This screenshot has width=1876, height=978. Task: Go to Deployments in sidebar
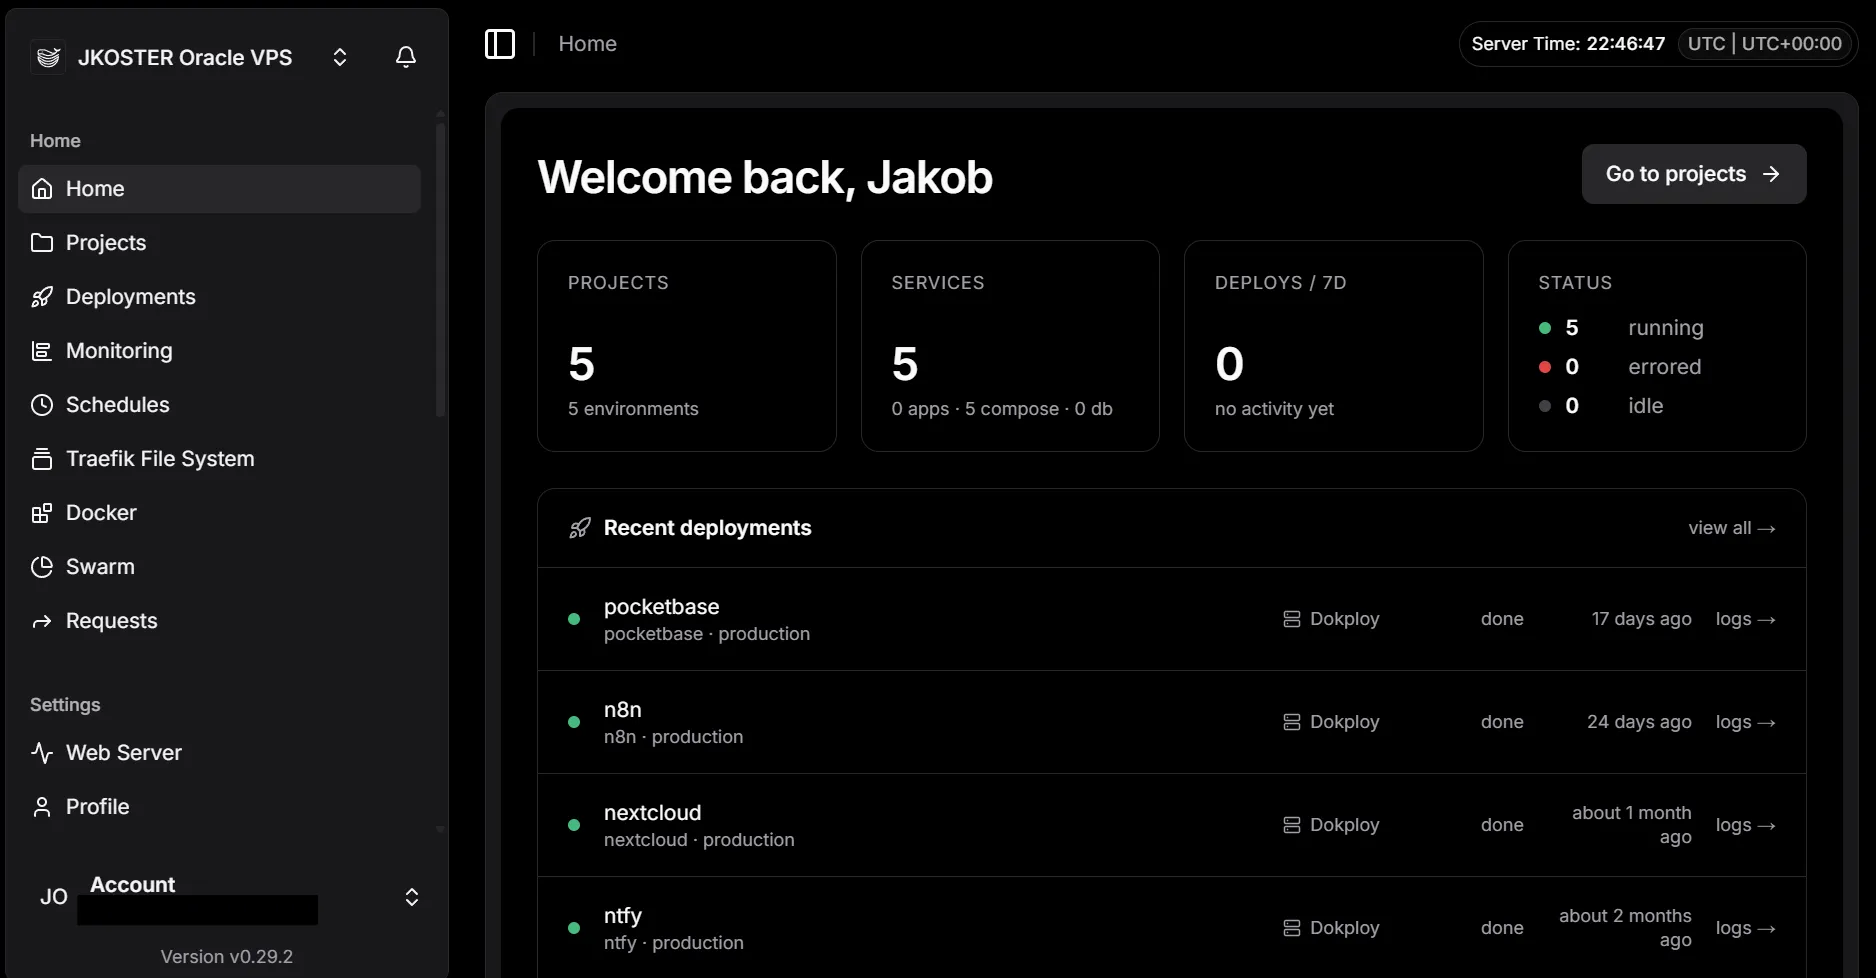click(x=220, y=297)
